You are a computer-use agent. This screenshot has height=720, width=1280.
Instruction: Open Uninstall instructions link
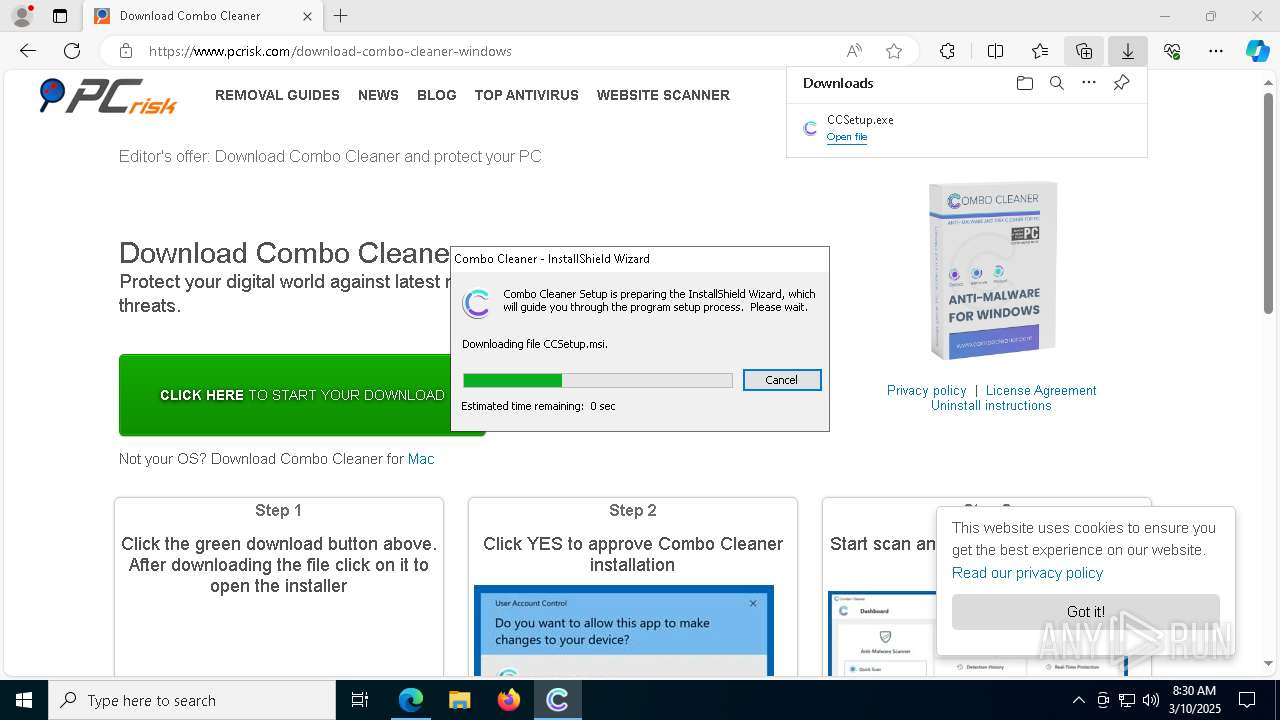click(x=991, y=405)
